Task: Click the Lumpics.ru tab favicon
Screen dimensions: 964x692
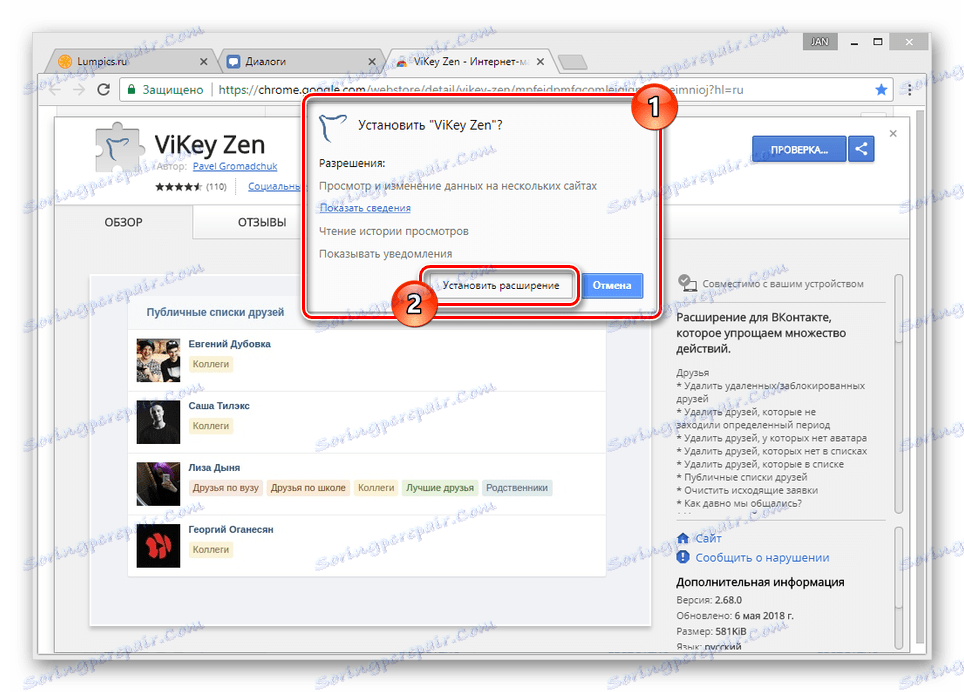Action: click(65, 61)
